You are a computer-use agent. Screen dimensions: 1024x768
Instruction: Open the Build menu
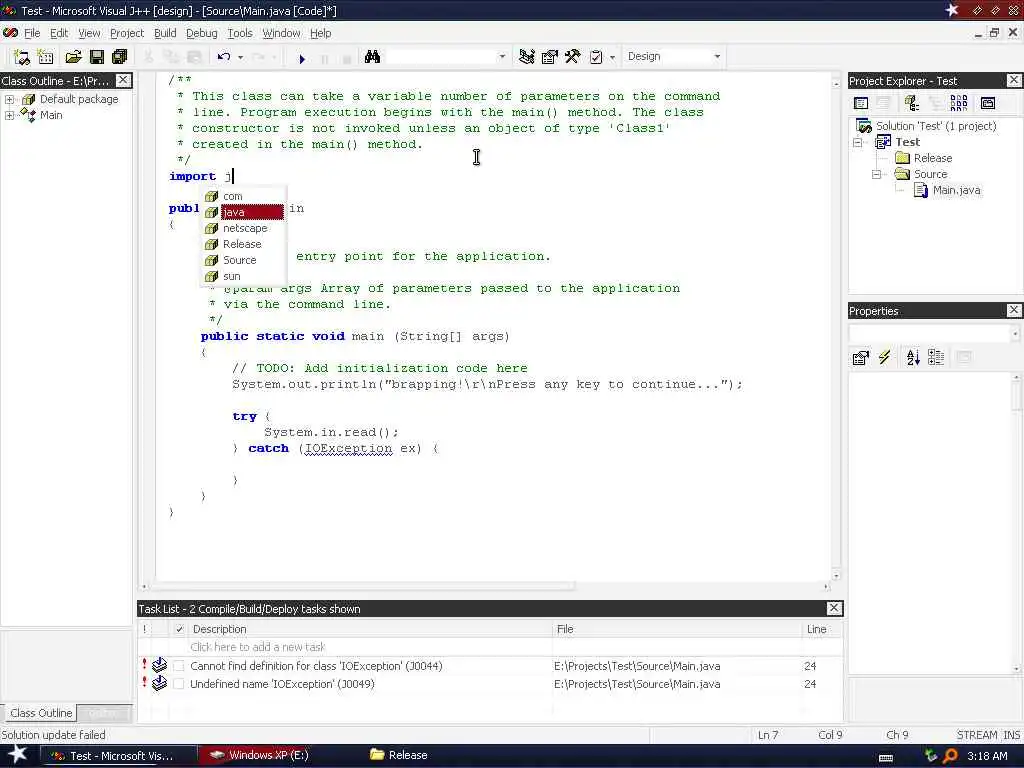(x=165, y=33)
